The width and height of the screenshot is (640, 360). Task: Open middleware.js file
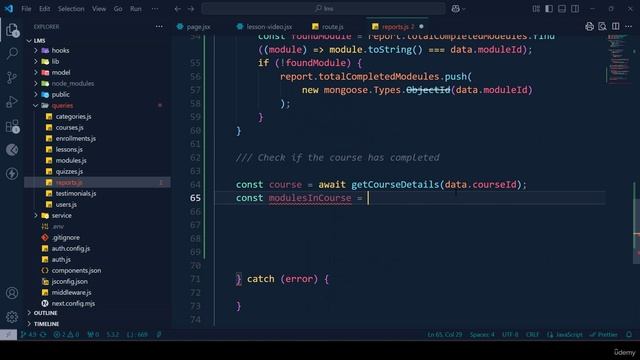pos(71,293)
